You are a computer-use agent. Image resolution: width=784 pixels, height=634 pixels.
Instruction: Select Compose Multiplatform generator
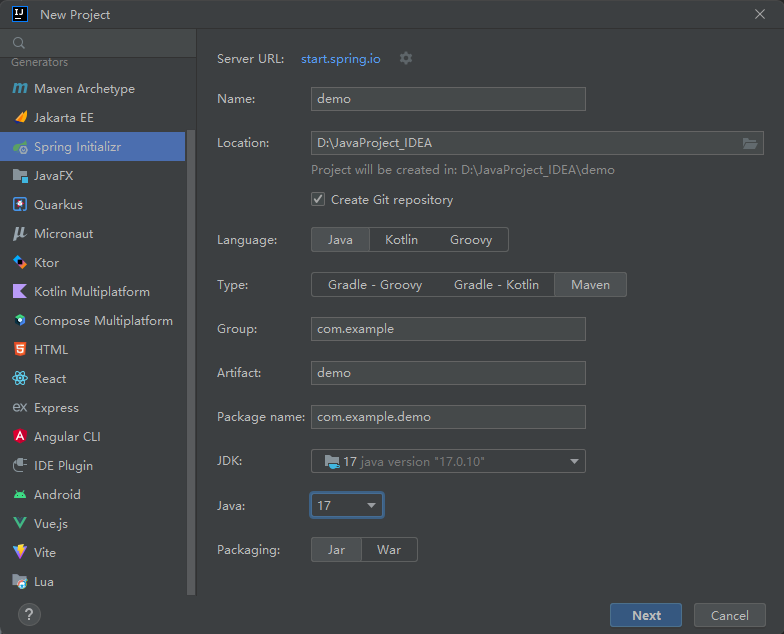tap(93, 320)
